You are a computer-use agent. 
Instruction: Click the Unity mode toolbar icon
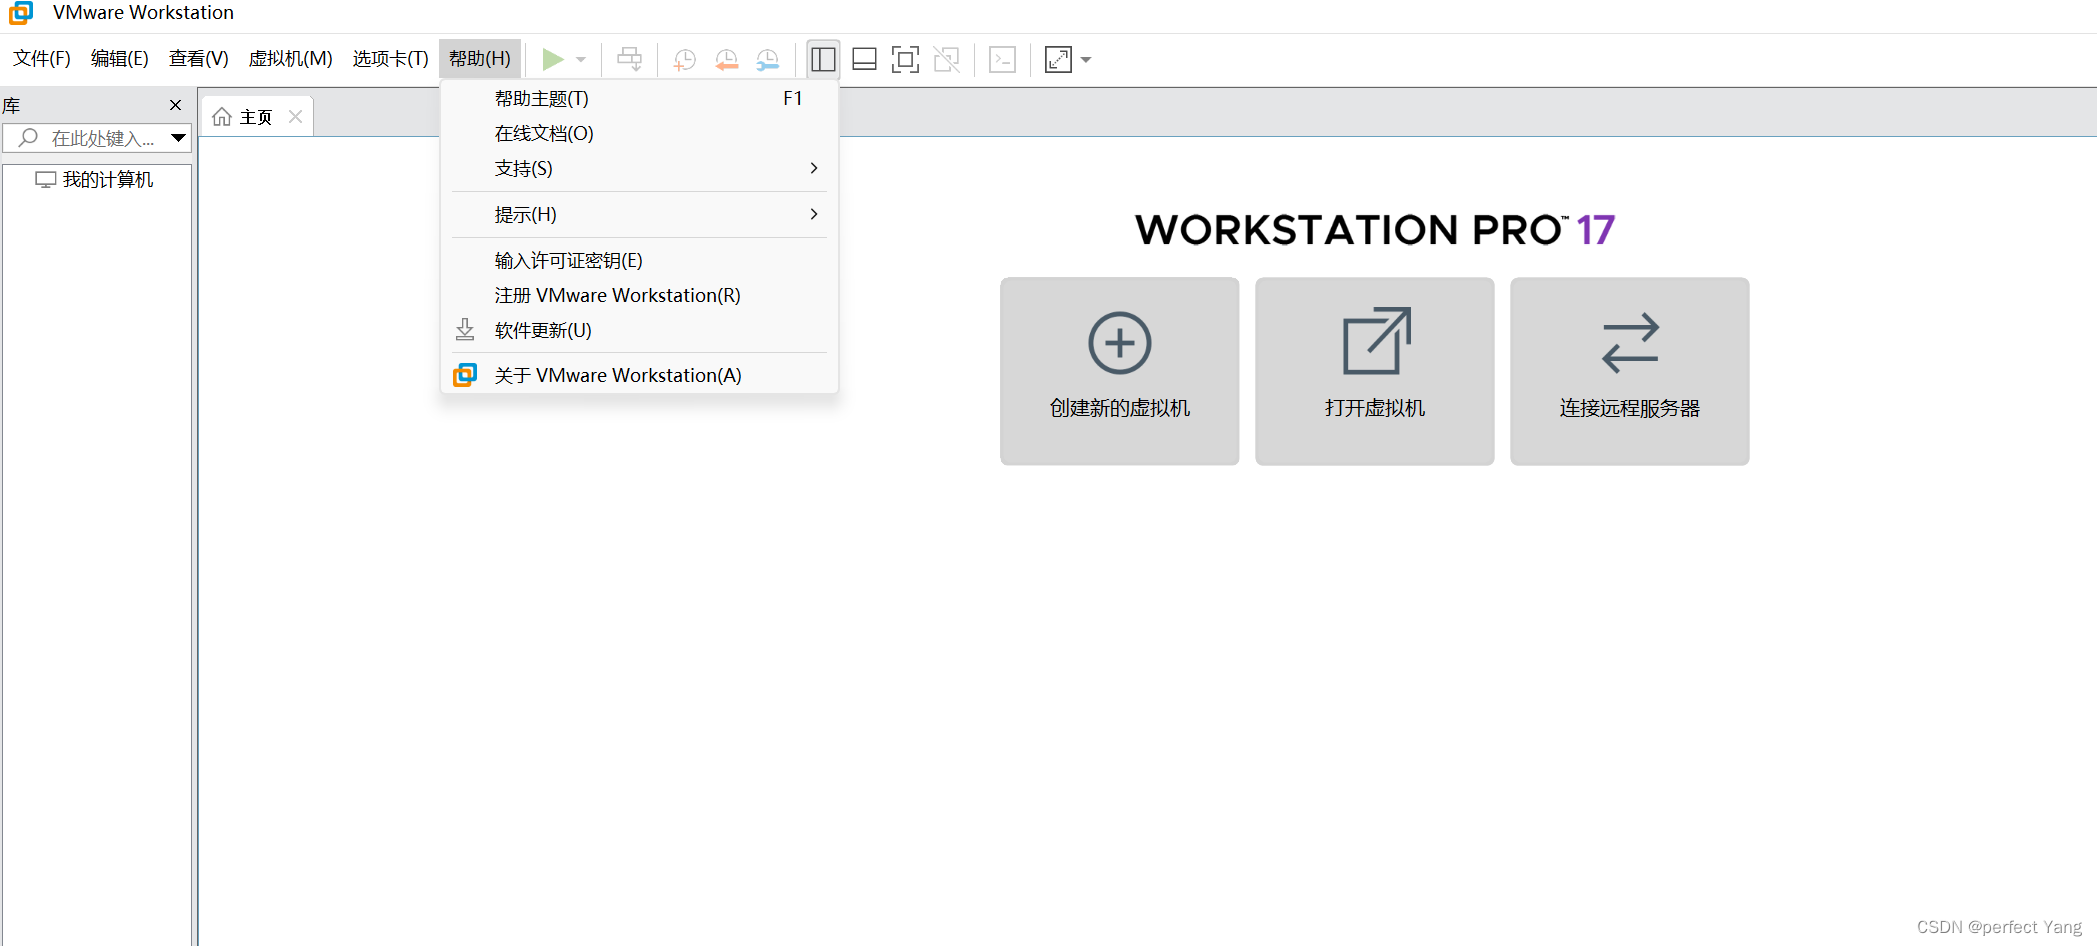(946, 59)
